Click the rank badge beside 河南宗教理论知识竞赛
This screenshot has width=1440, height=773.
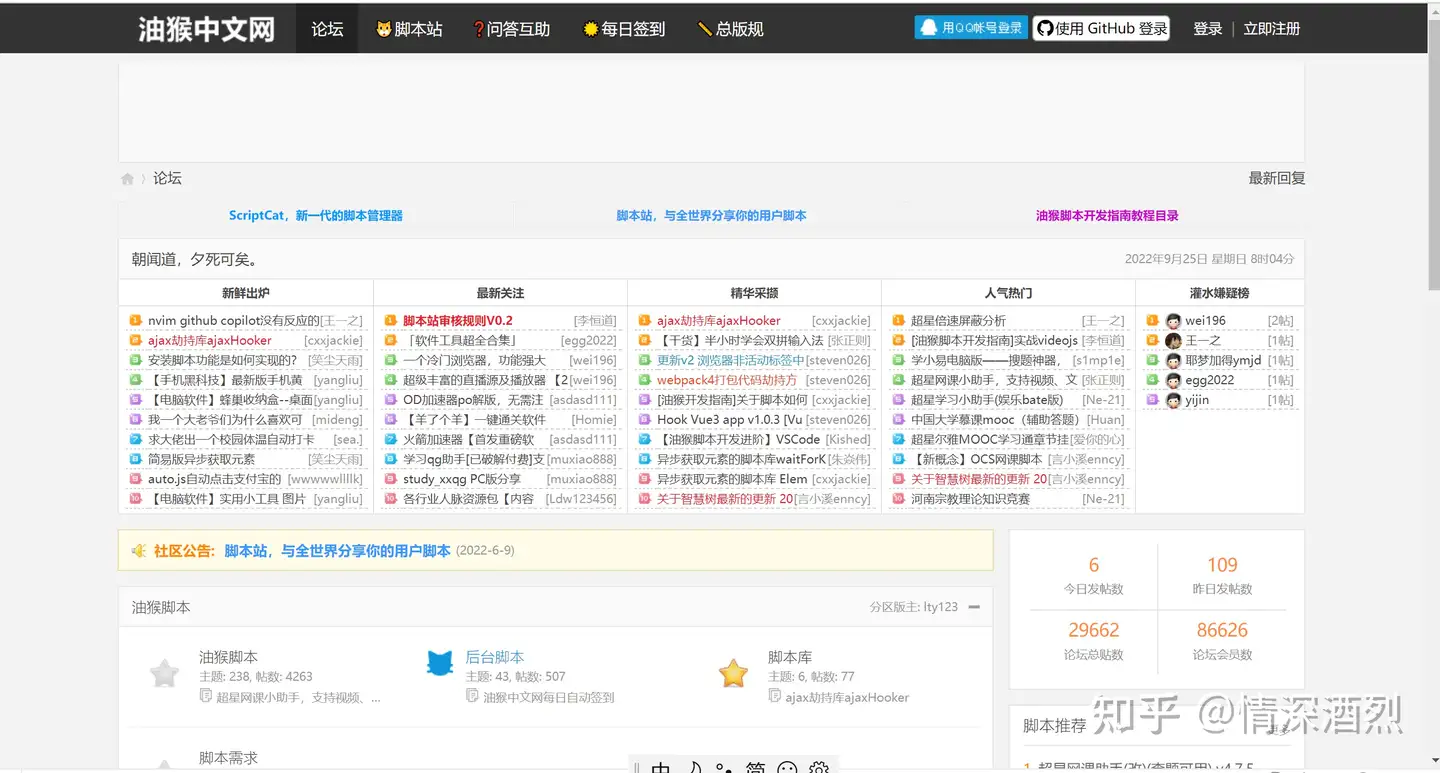(x=899, y=499)
